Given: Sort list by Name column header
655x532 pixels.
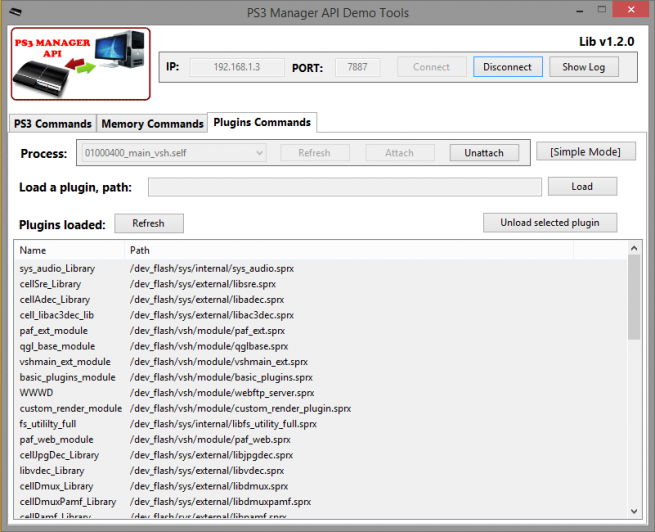Looking at the screenshot, I should tap(68, 250).
